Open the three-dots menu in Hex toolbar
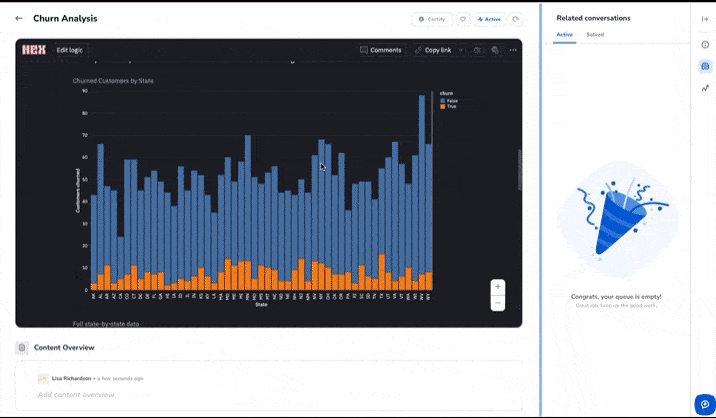The width and height of the screenshot is (716, 418). [x=513, y=50]
